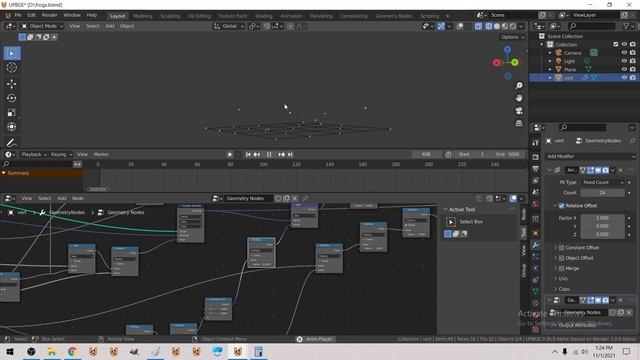
Task: Open the Tool properties tab icon
Action: pyautogui.click(x=536, y=142)
